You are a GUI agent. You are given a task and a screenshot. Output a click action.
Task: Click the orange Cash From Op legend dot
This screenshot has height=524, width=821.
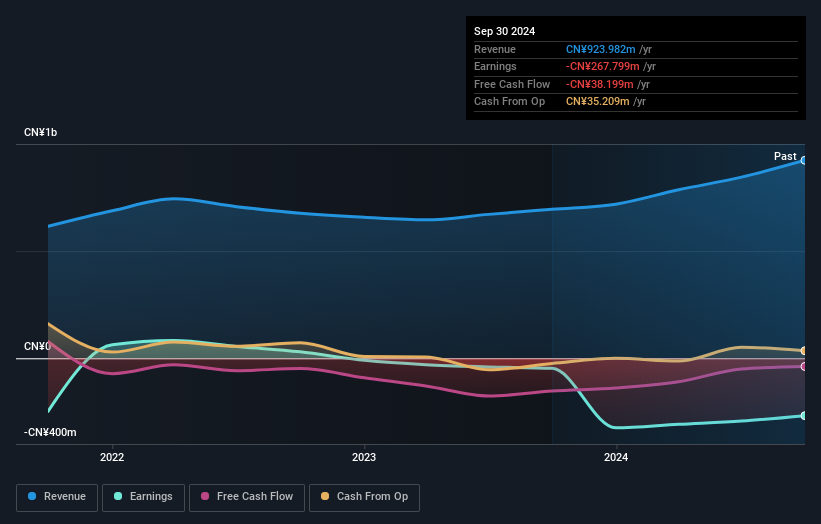click(325, 496)
